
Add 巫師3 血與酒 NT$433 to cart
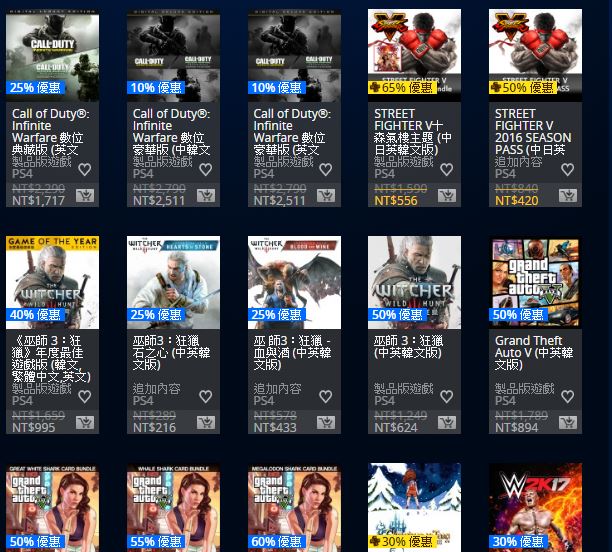pos(326,422)
